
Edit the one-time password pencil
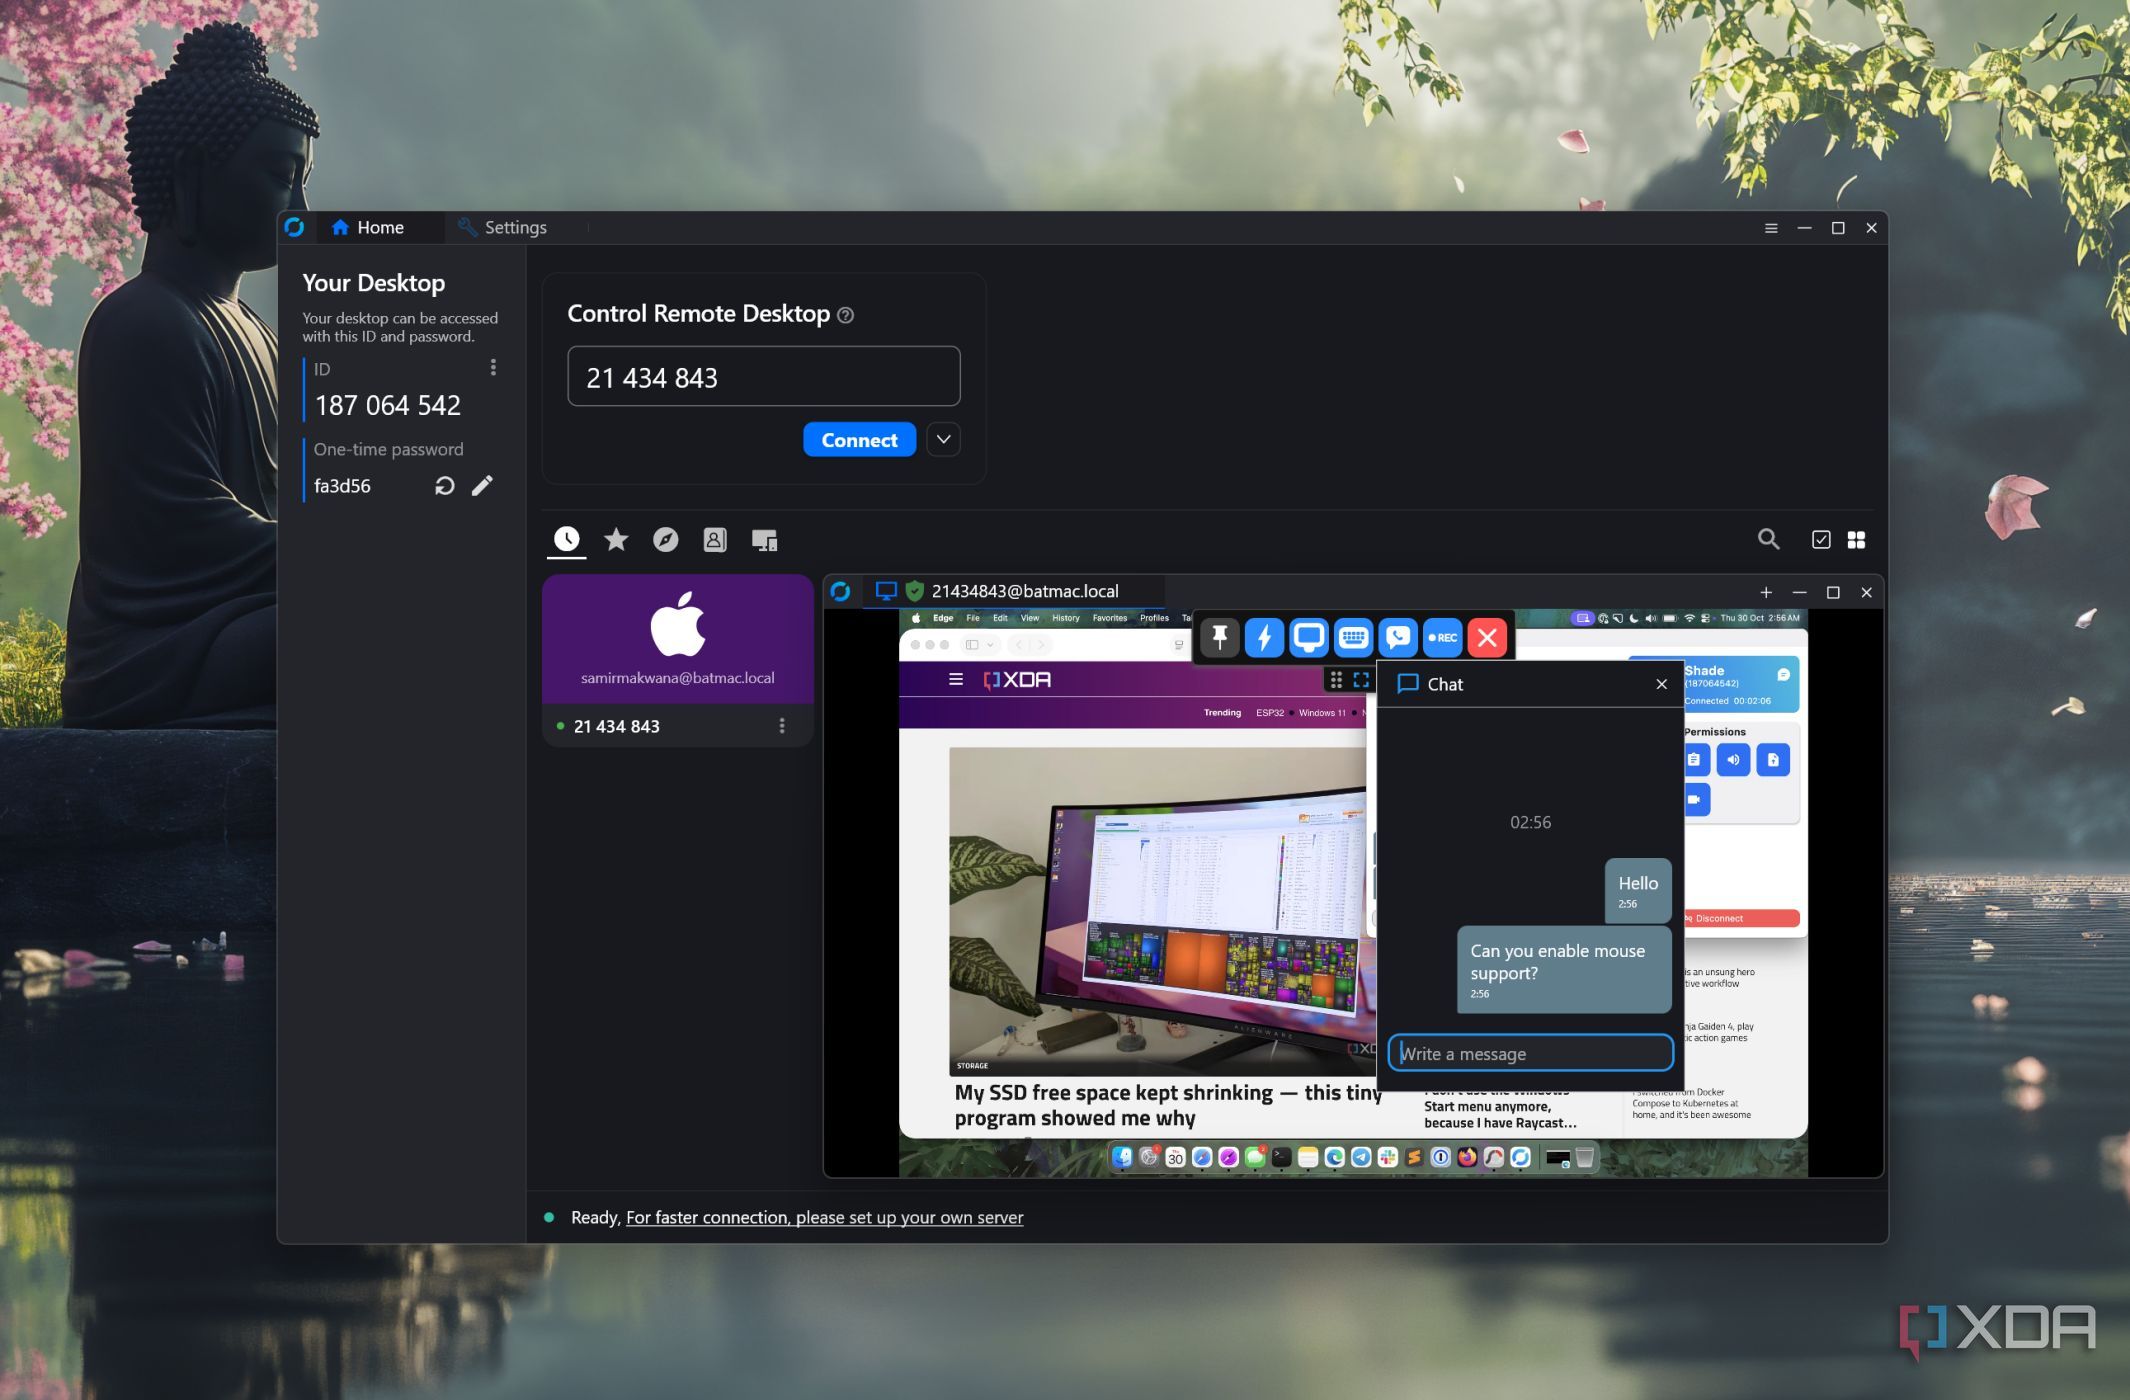click(x=482, y=486)
